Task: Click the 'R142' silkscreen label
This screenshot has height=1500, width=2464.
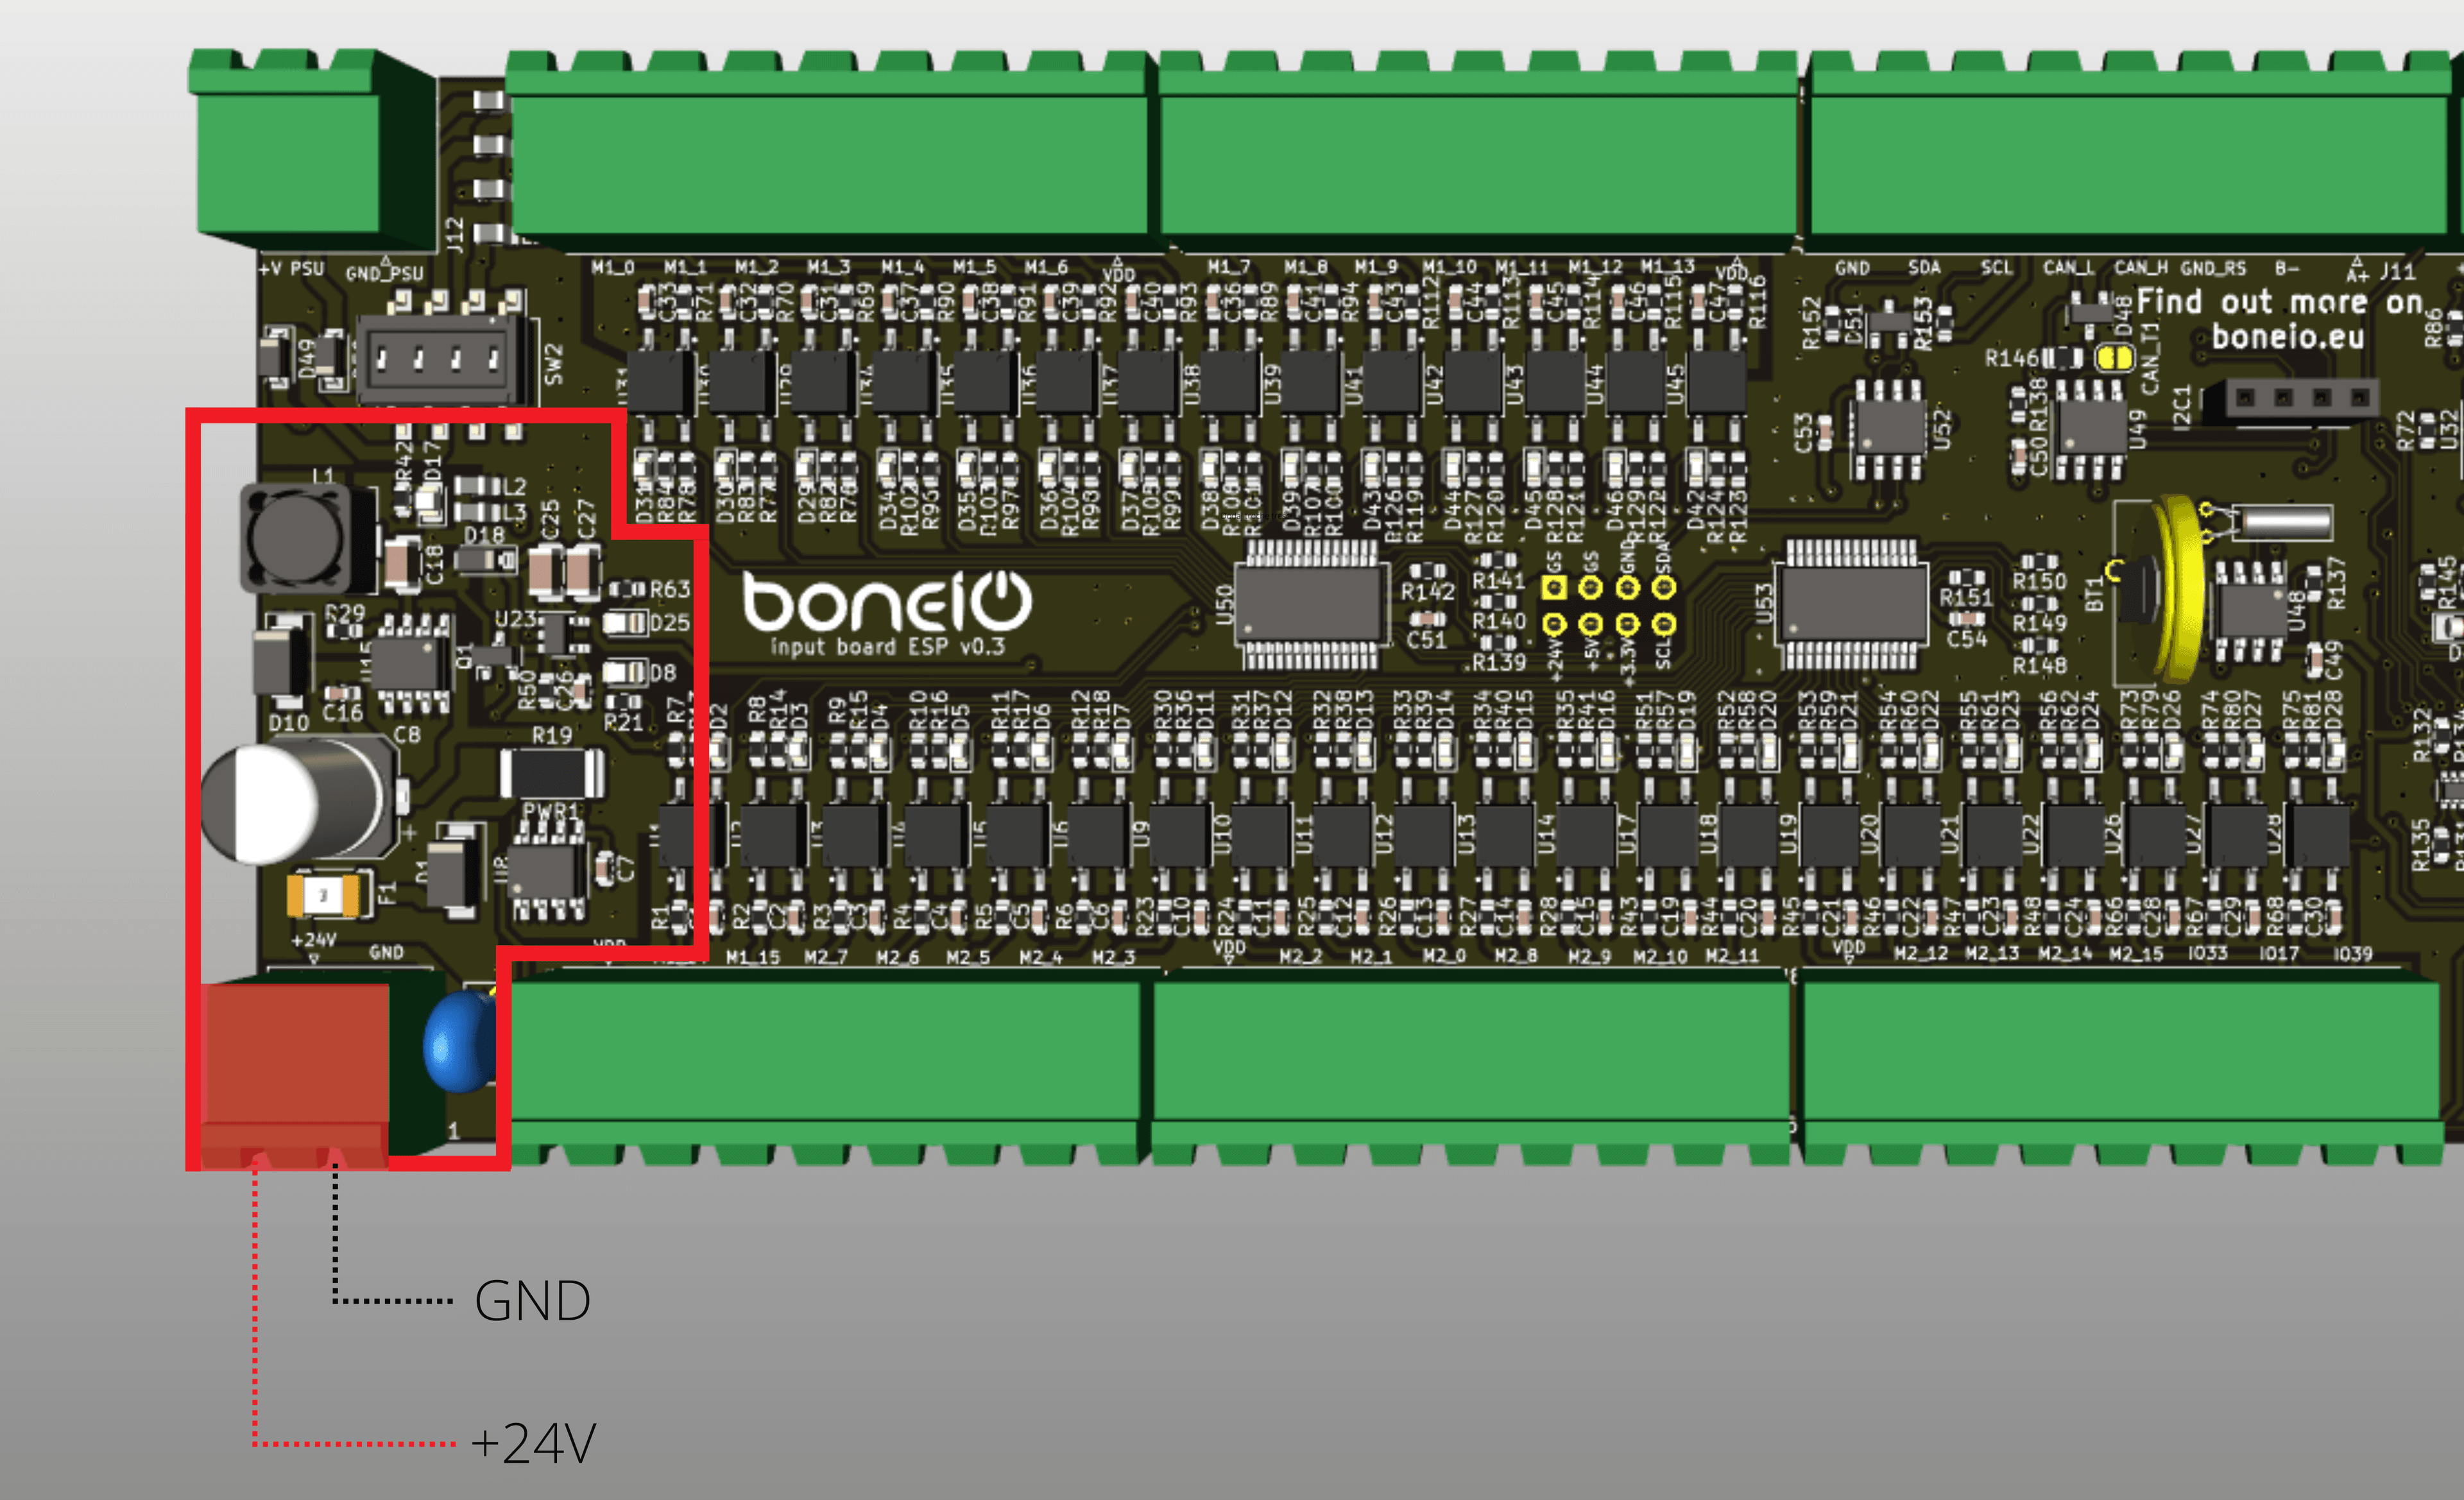Action: tap(1427, 592)
